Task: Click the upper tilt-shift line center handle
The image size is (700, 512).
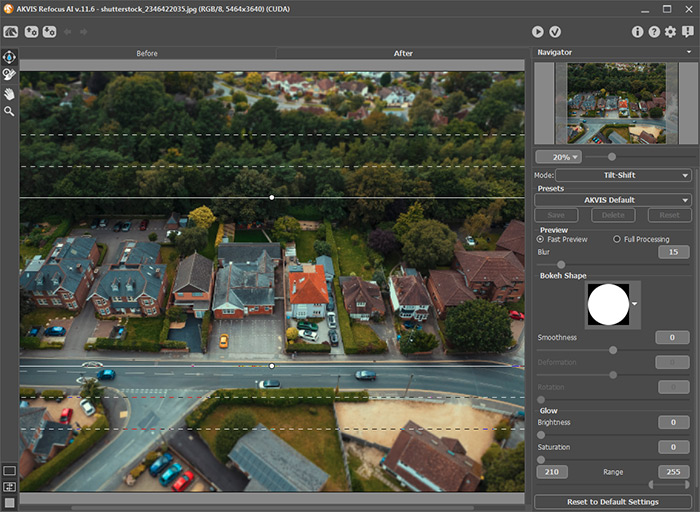Action: (x=272, y=197)
